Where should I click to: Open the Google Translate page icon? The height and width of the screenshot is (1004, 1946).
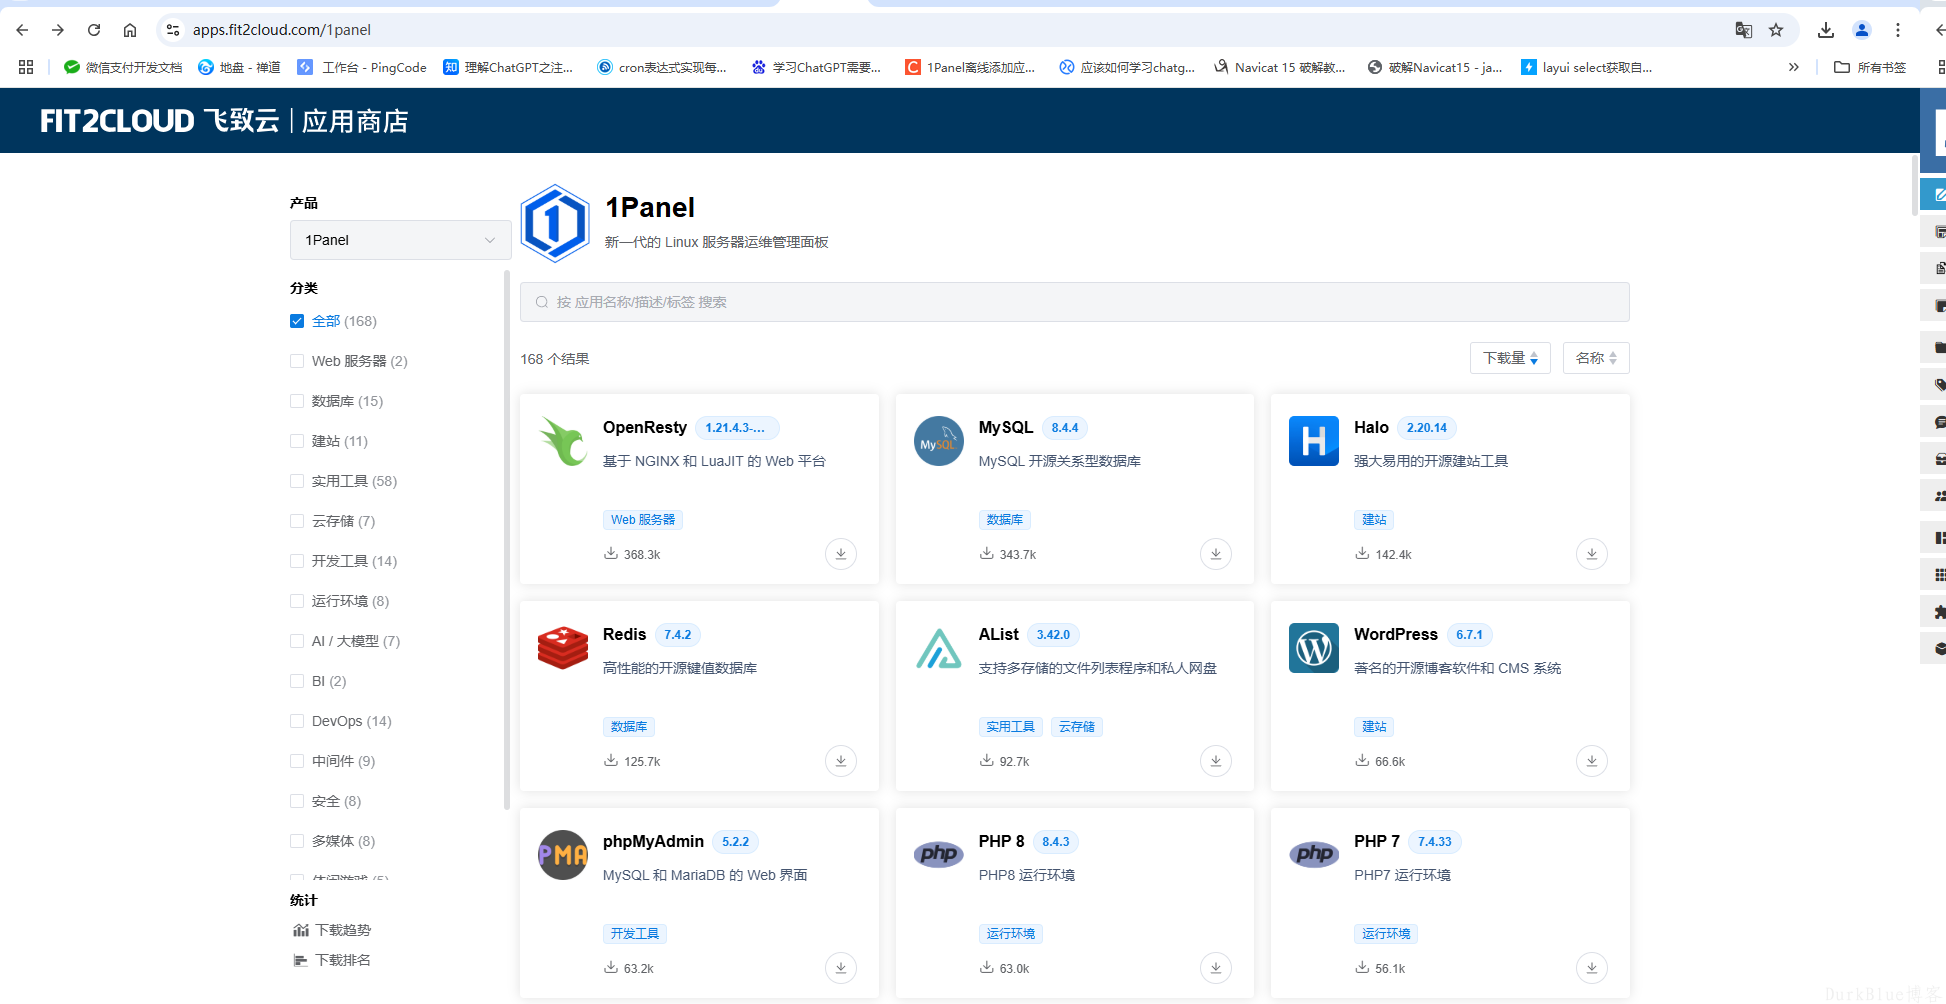(x=1743, y=30)
